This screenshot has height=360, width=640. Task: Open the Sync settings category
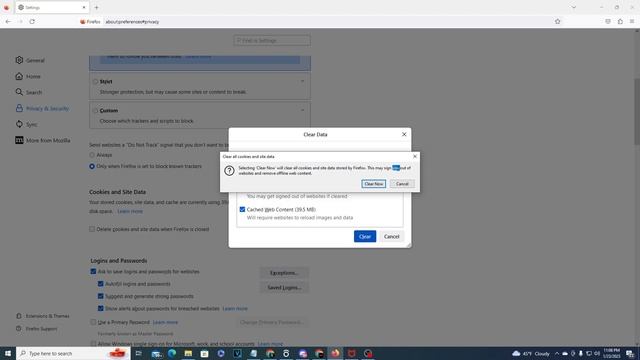coord(27,124)
